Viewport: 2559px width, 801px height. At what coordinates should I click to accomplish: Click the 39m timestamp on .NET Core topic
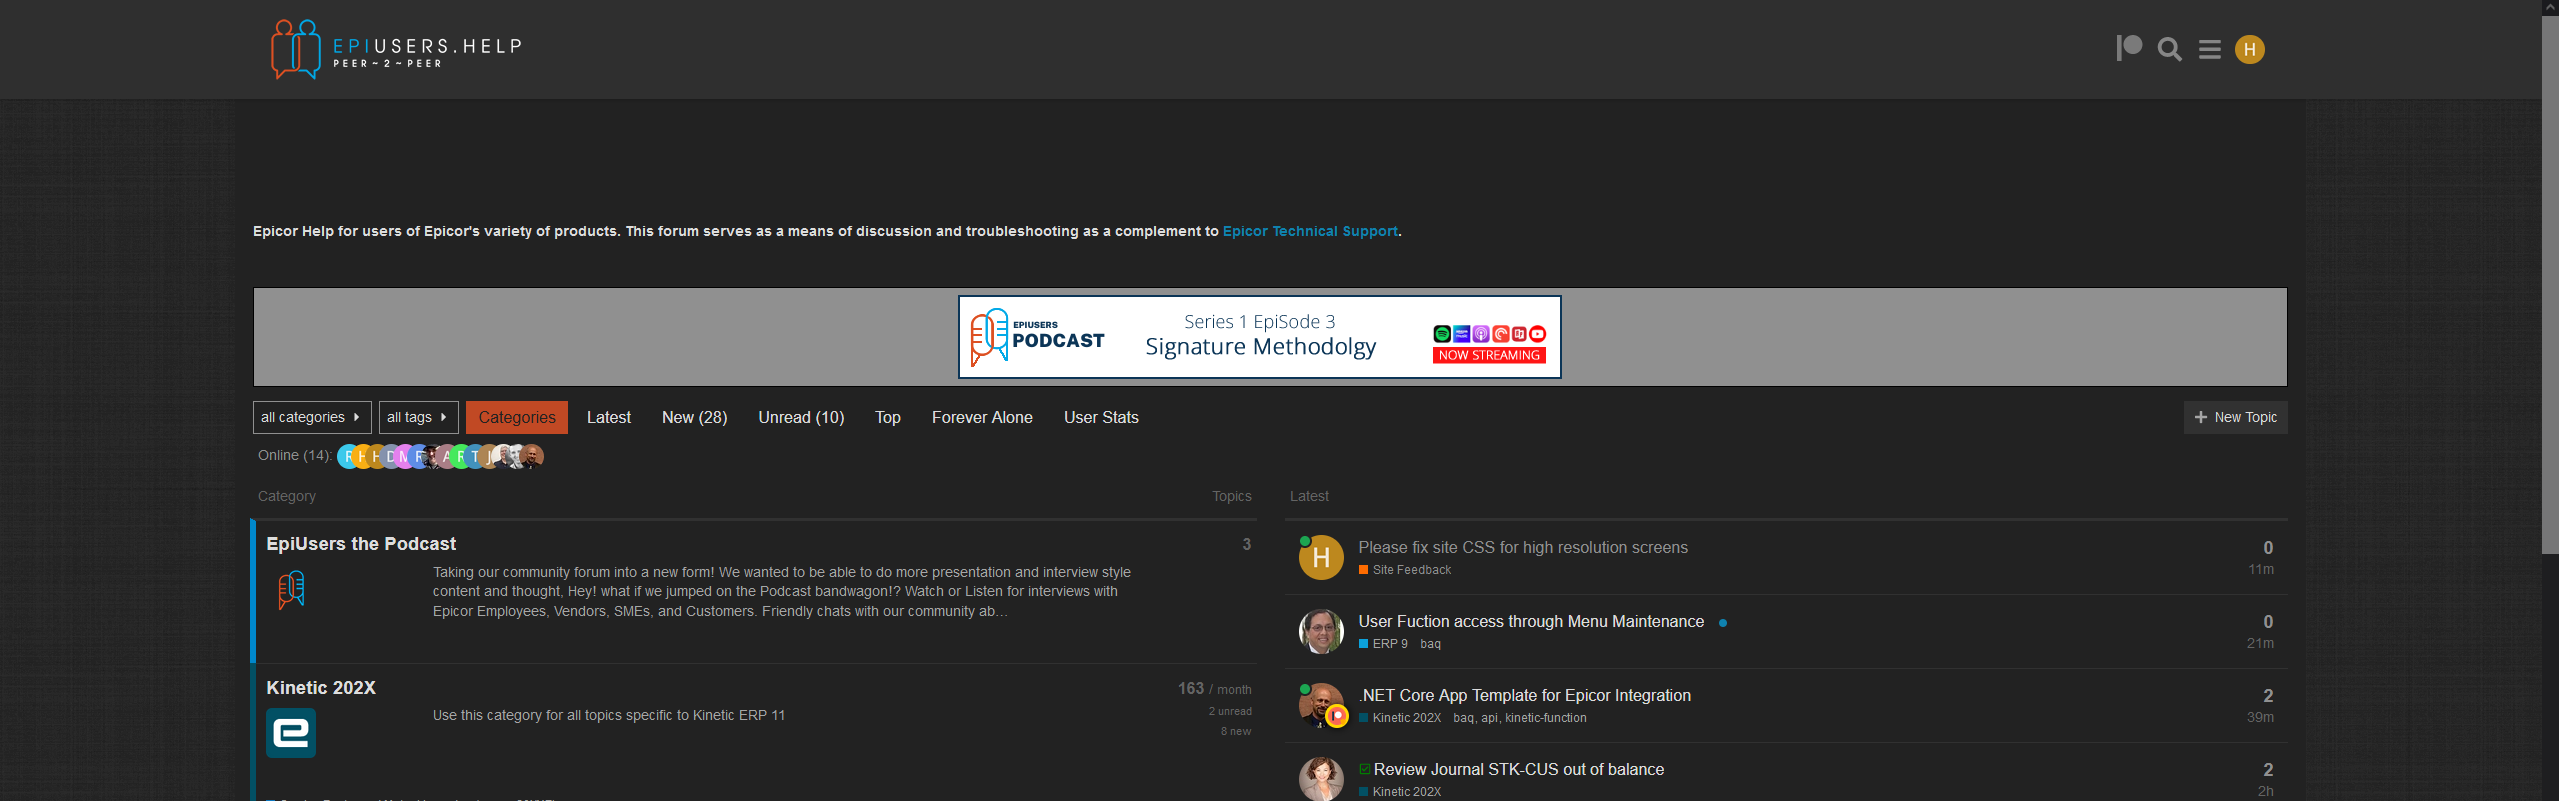coord(2260,718)
